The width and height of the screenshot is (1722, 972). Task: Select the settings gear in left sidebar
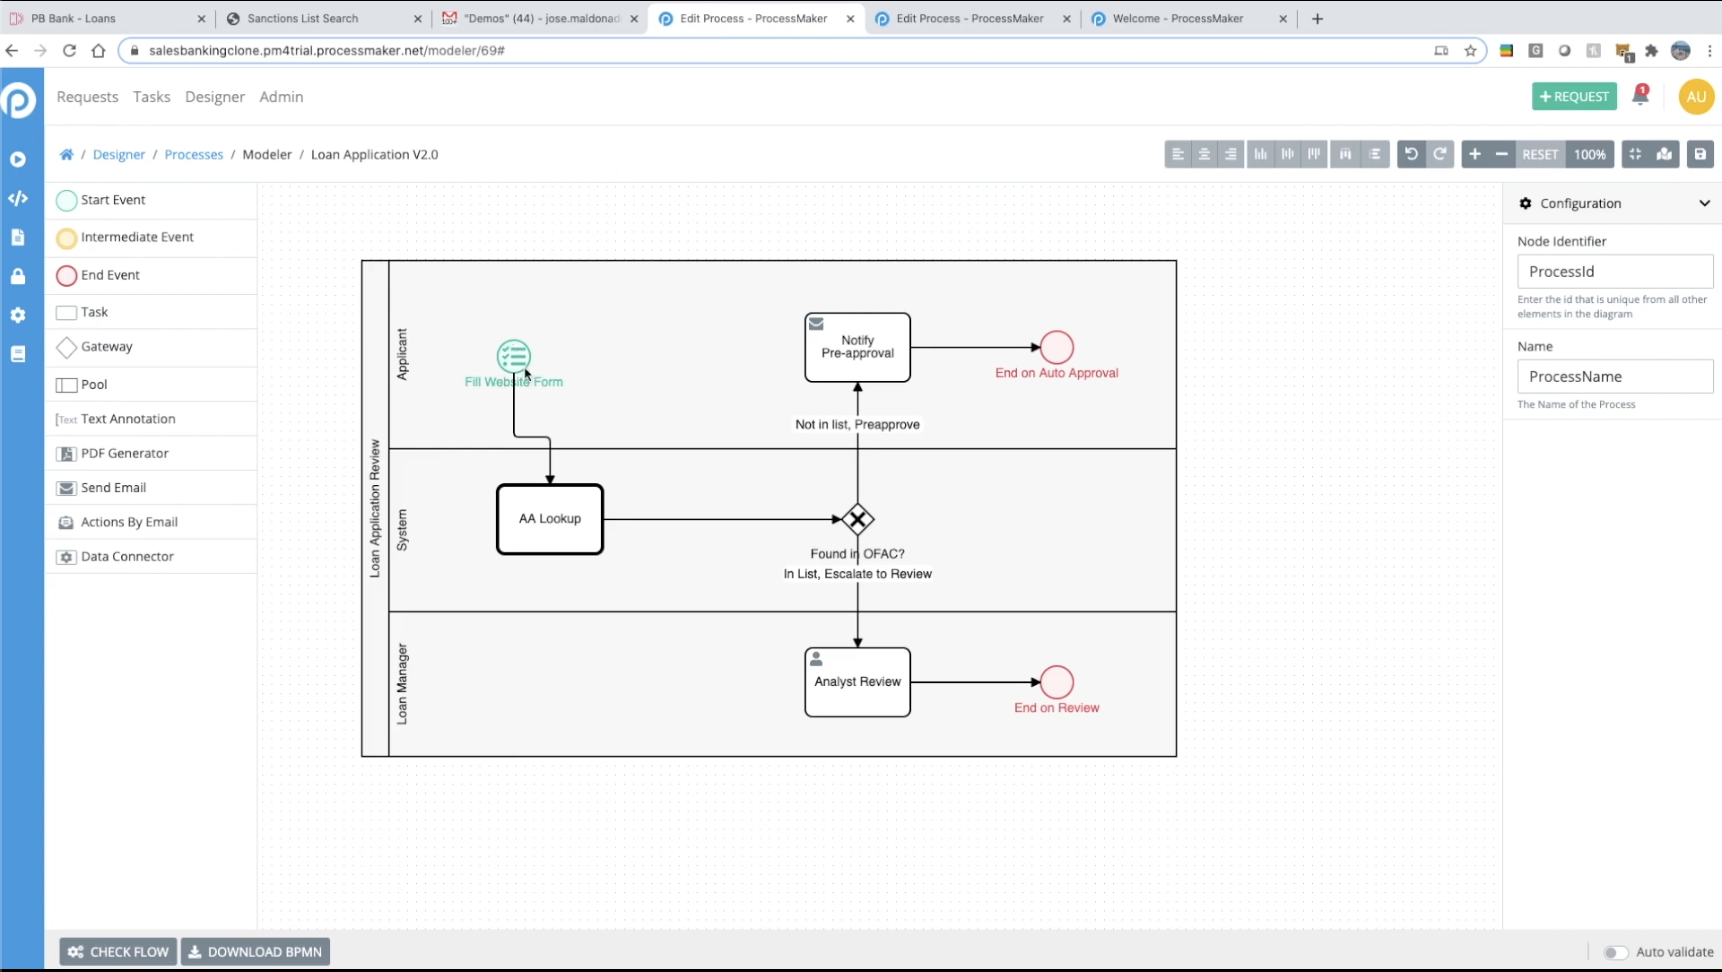click(x=18, y=315)
